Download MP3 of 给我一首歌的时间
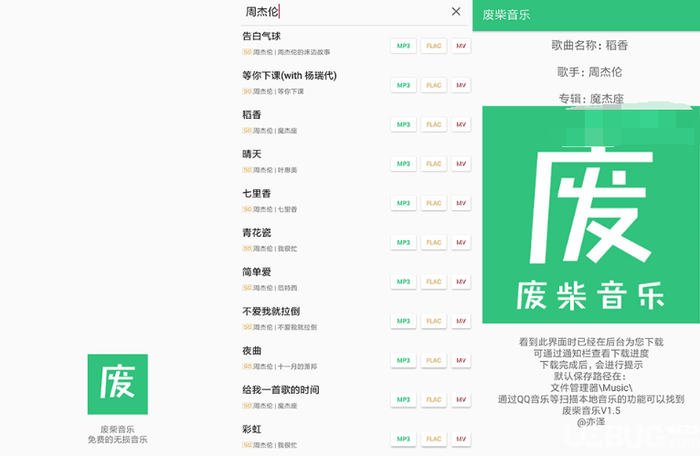Image resolution: width=700 pixels, height=456 pixels. pos(403,400)
